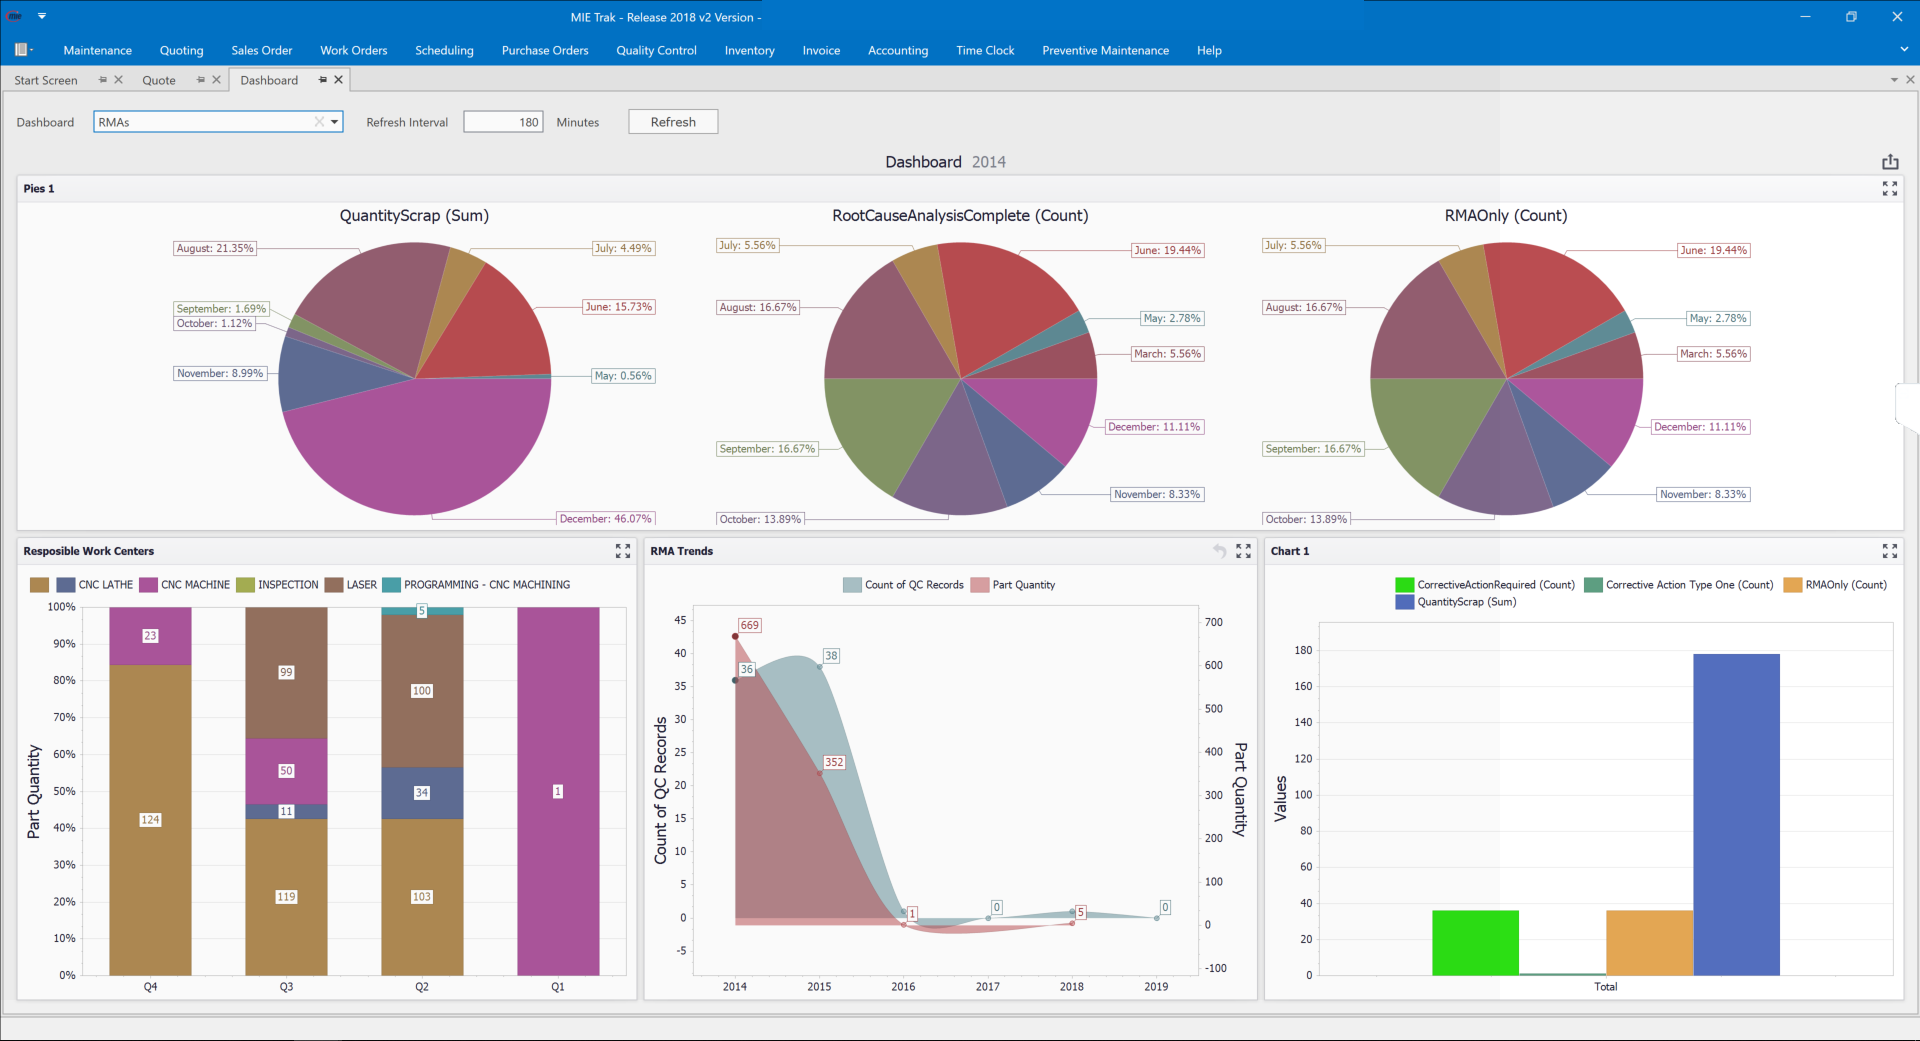Expand the Pies 1 panel to full screen
This screenshot has width=1920, height=1041.
1891,188
